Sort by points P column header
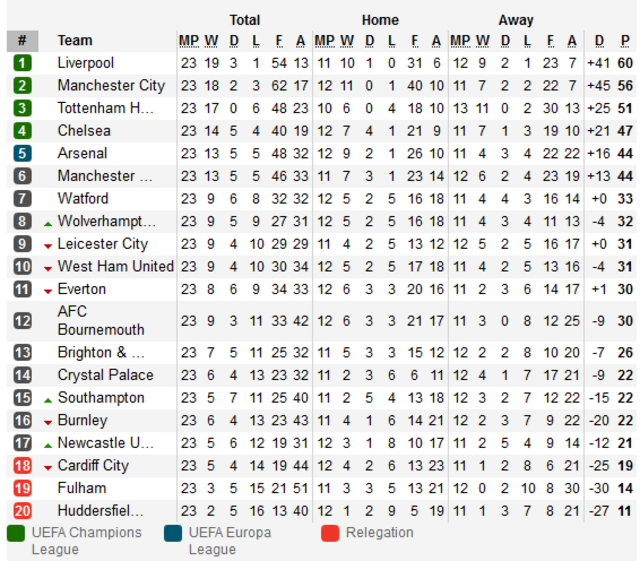The image size is (640, 561). 625,41
